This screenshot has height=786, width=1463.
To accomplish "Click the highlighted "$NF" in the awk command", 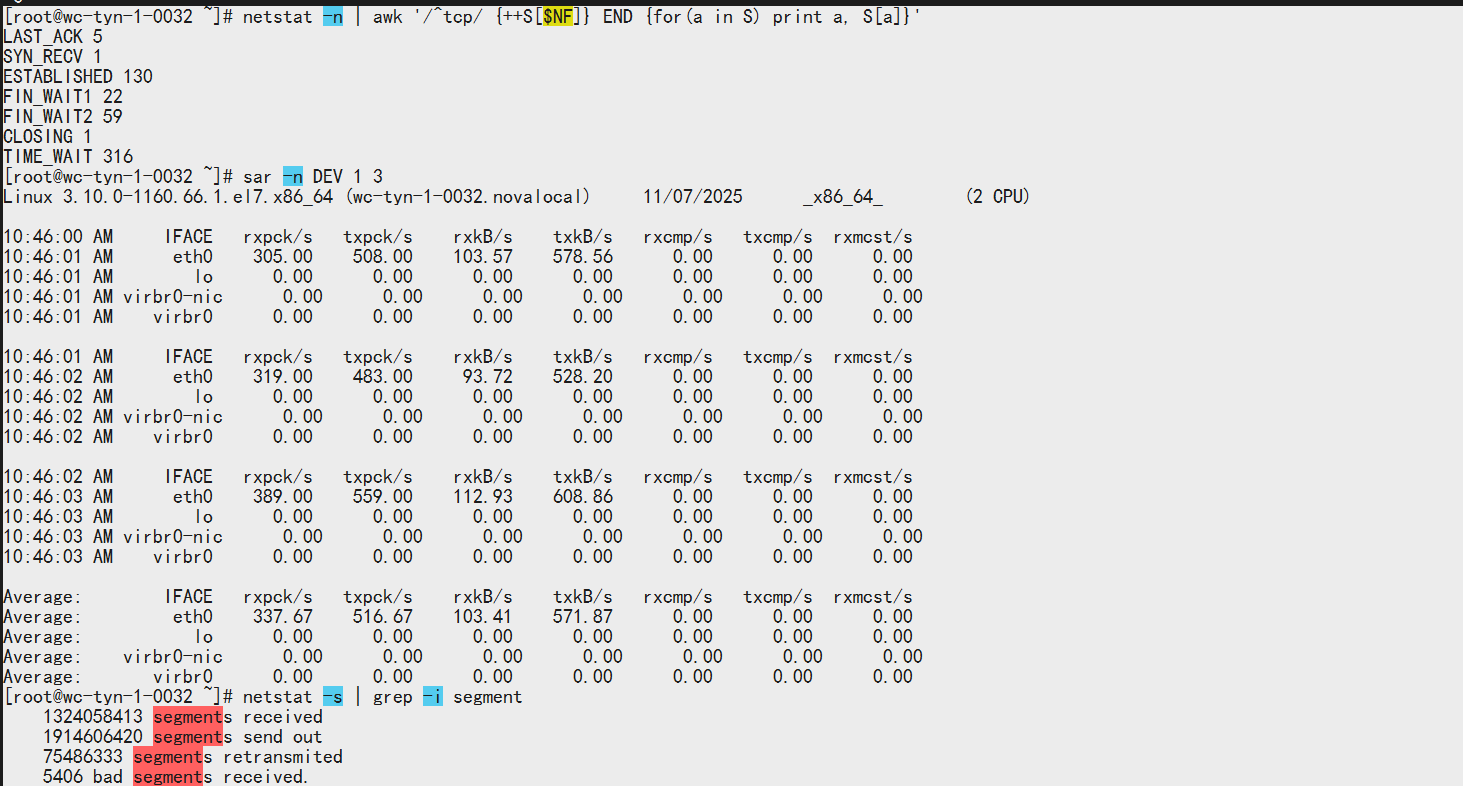I will tap(558, 17).
